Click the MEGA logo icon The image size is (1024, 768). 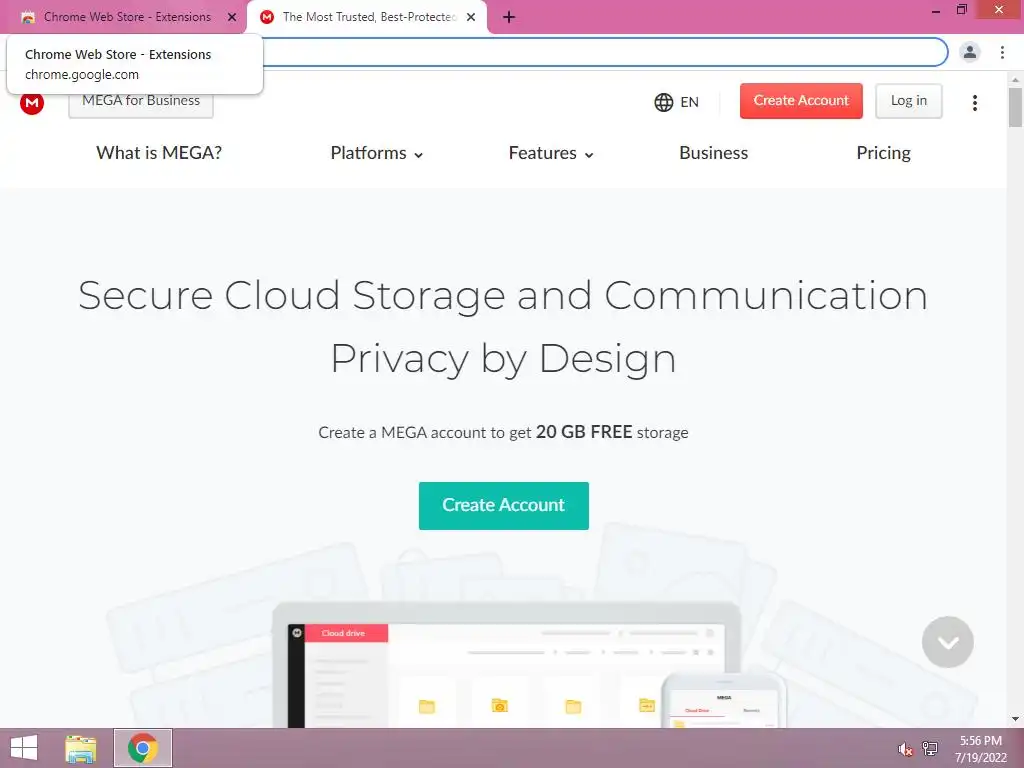31,103
